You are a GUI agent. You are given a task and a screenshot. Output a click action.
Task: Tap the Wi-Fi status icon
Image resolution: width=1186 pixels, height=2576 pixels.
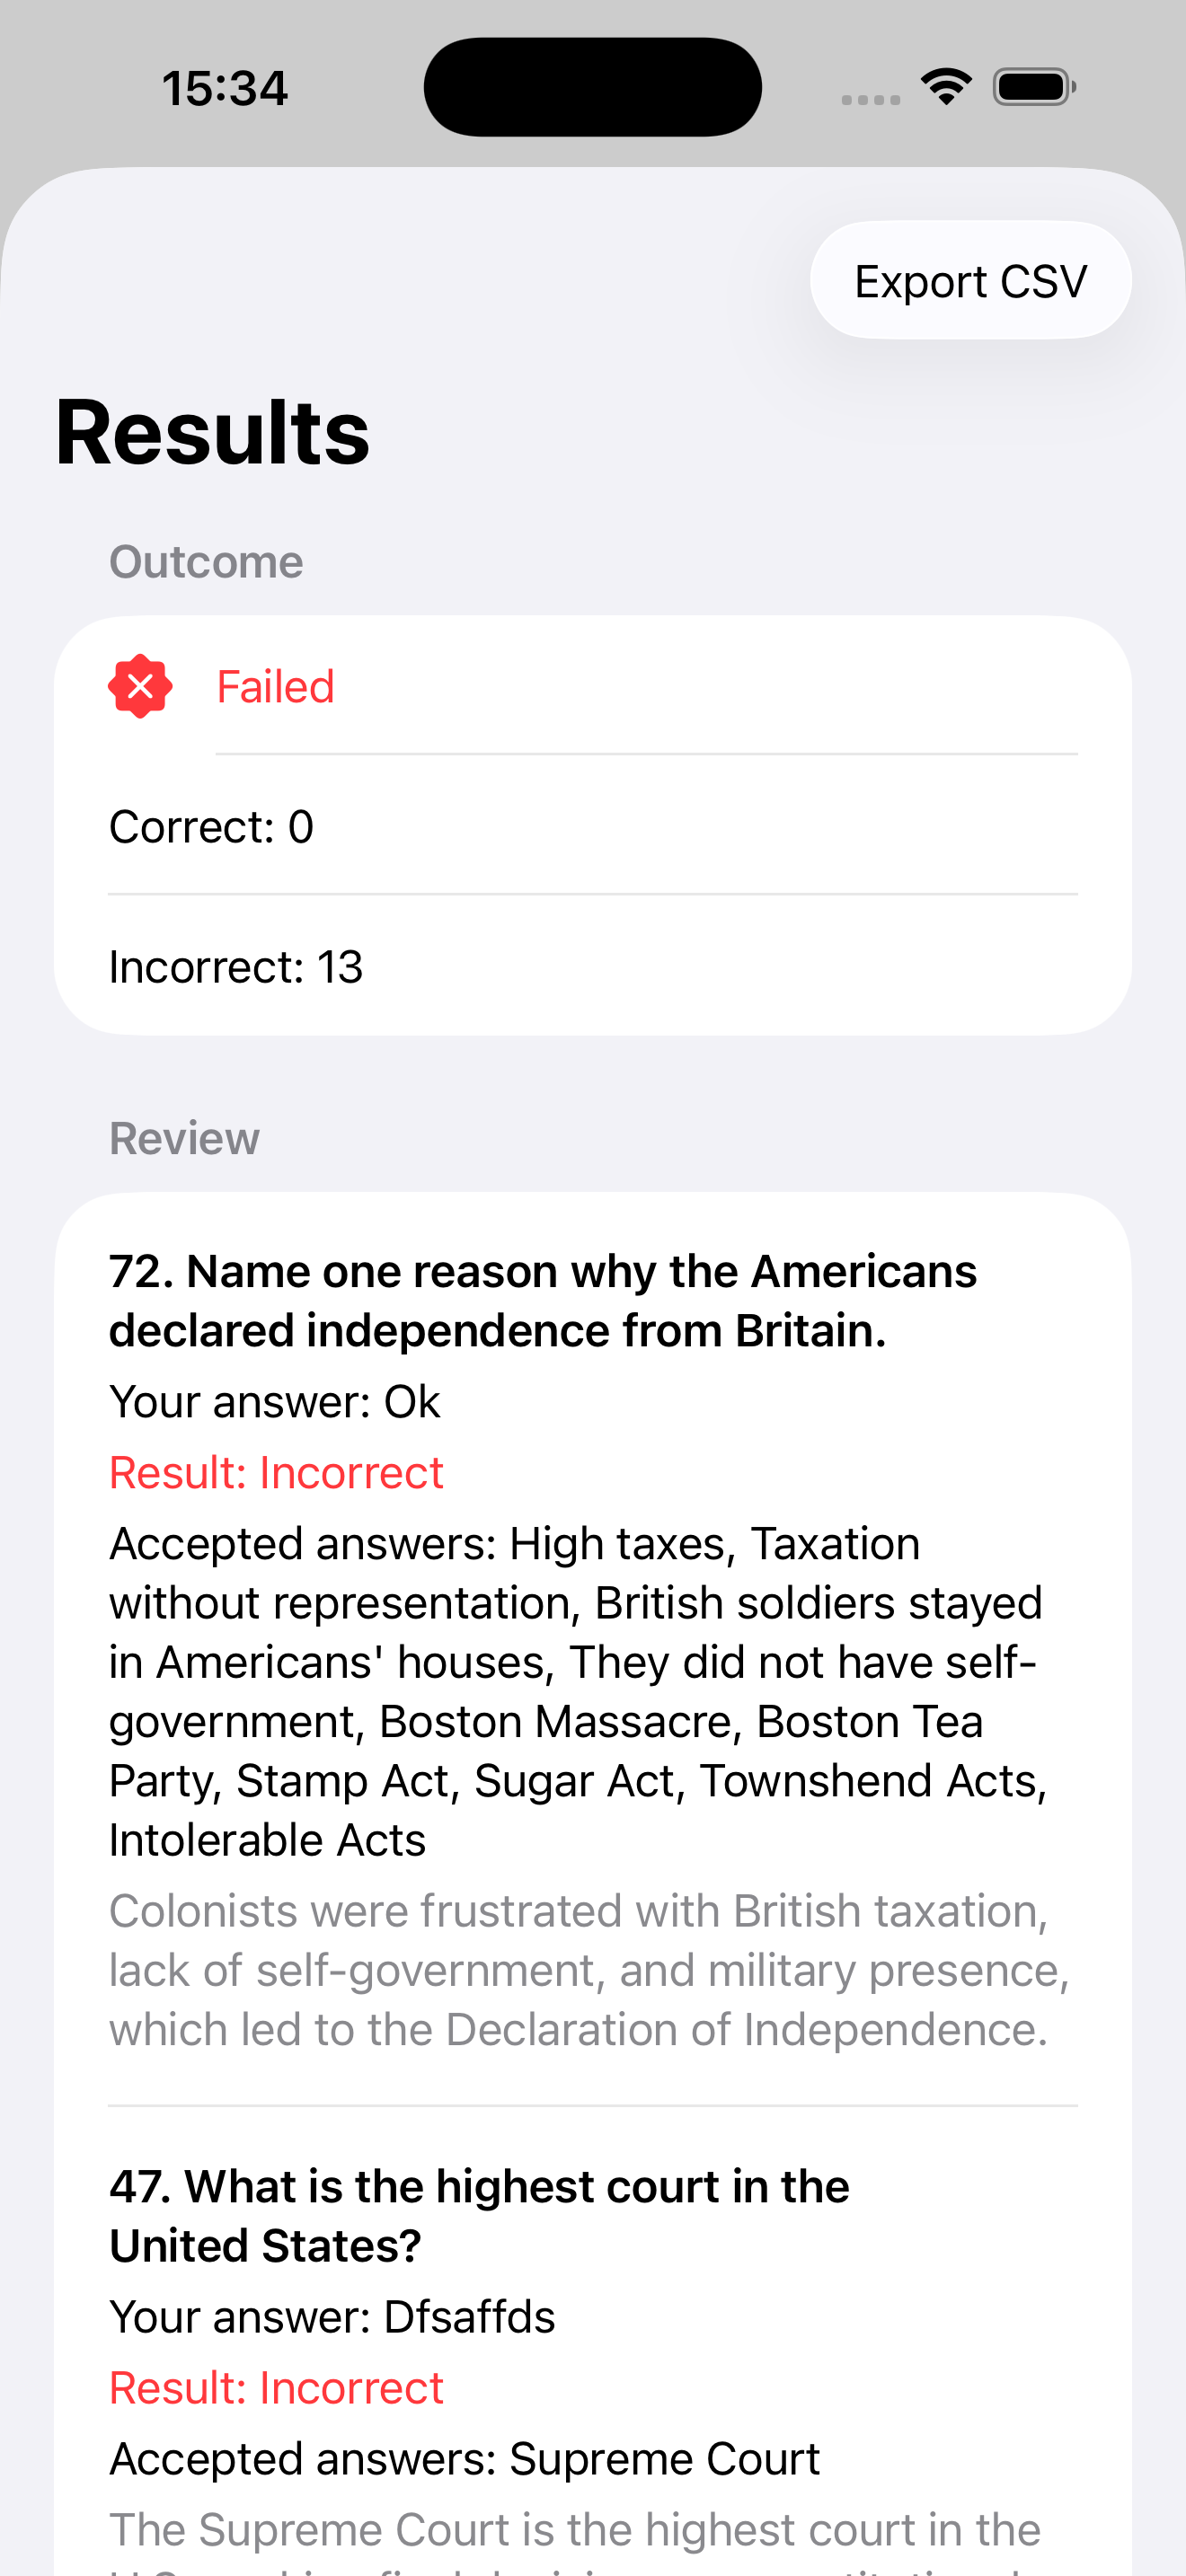(x=946, y=87)
